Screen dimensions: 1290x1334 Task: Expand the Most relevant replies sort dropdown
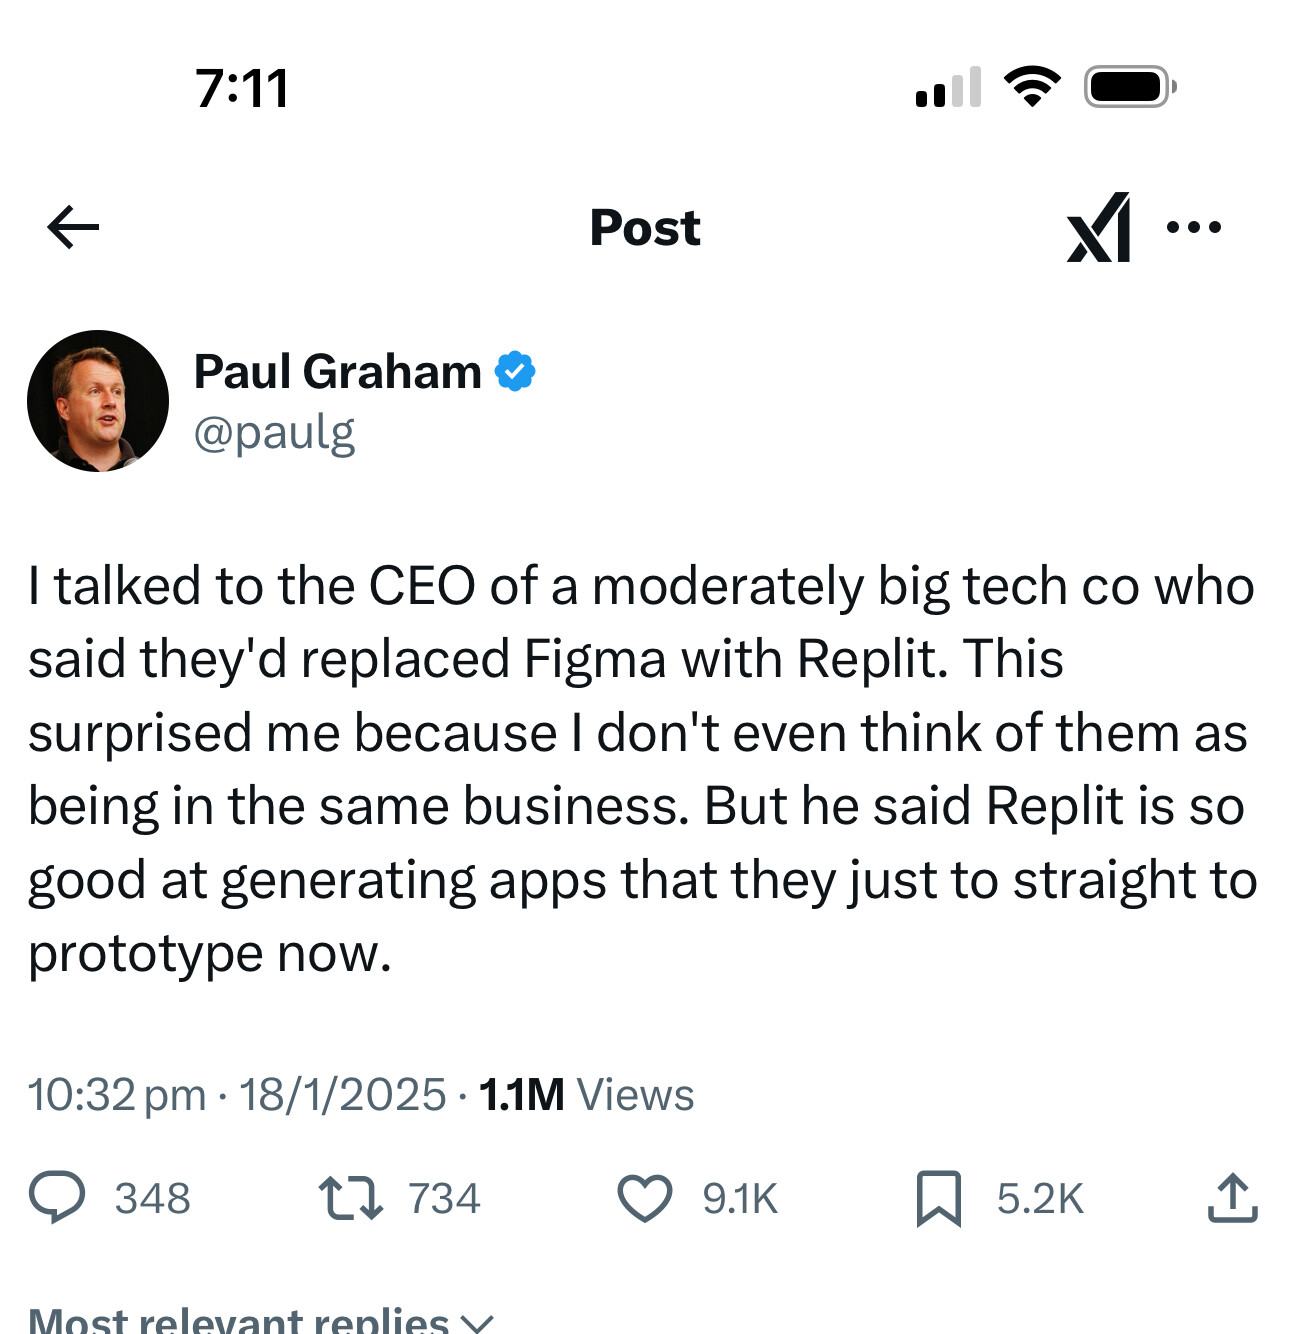[261, 1320]
